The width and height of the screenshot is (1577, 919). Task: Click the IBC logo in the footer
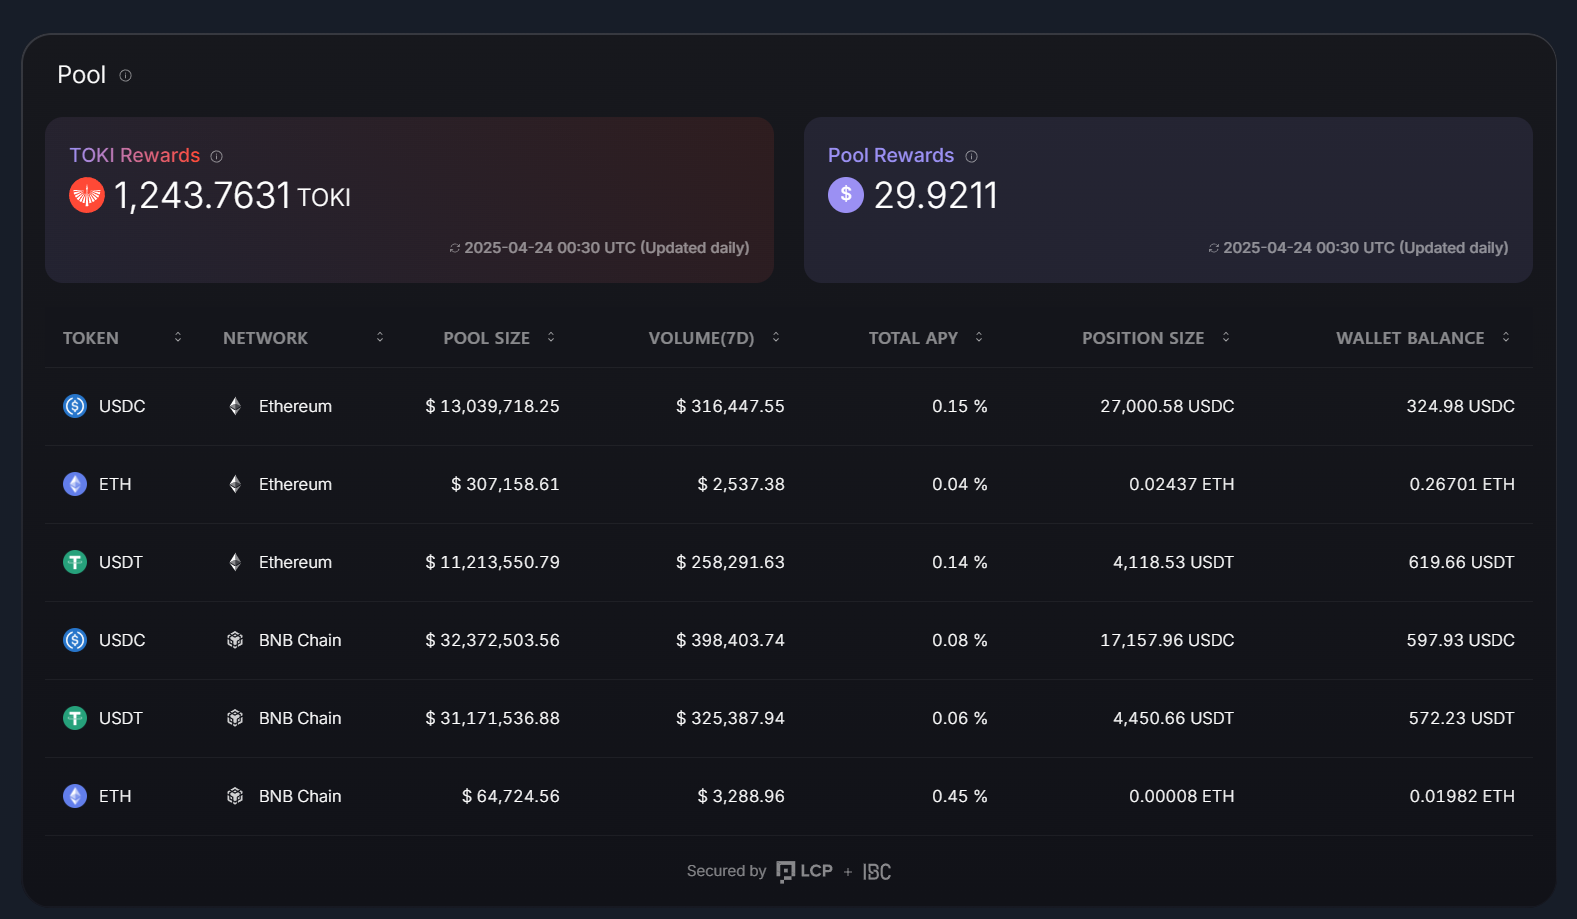(877, 872)
